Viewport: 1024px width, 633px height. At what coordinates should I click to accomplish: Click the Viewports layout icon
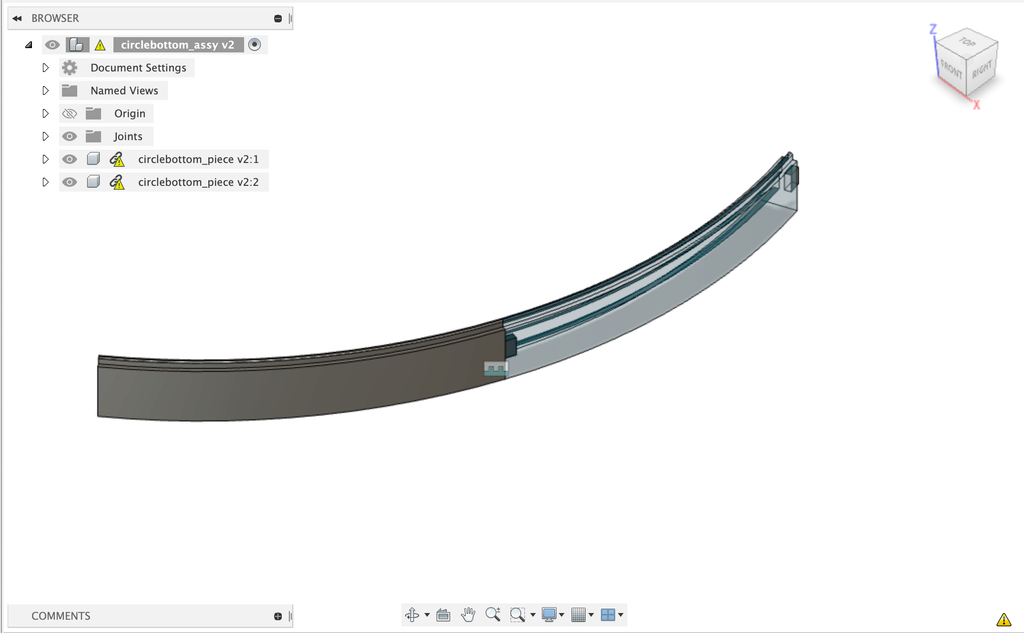[608, 615]
